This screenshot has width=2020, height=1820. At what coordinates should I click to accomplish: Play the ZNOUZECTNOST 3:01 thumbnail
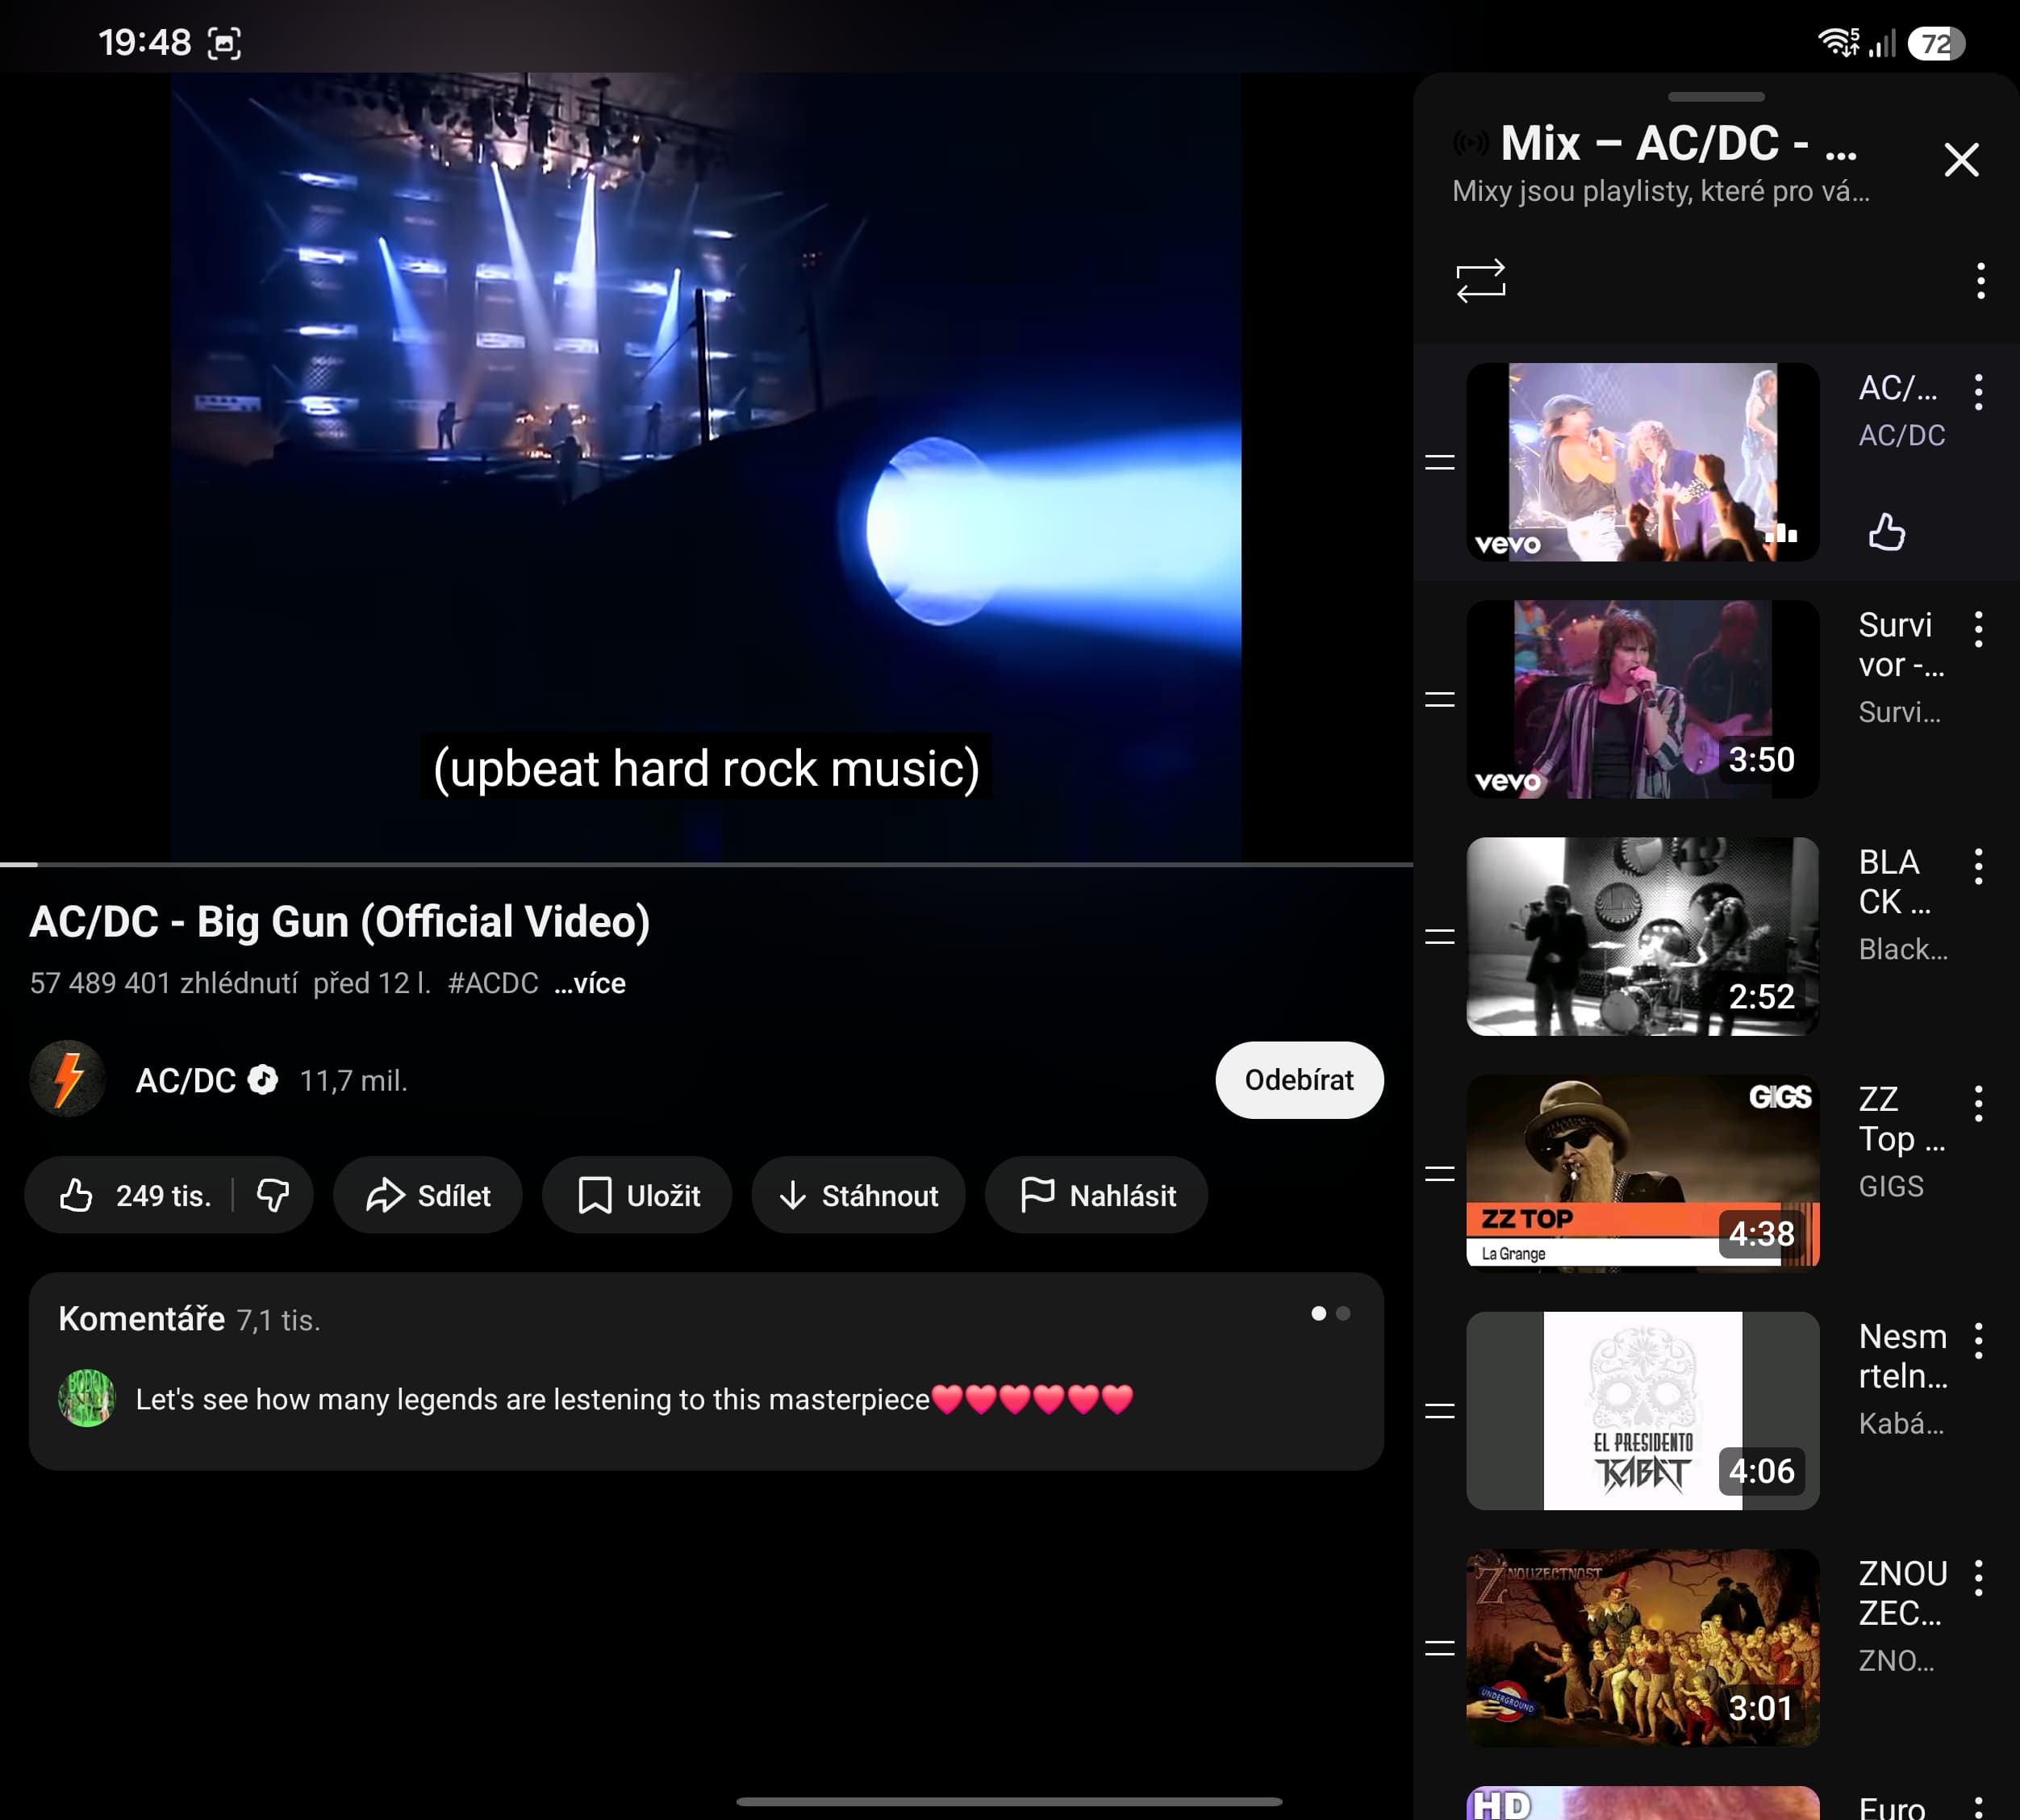pos(1642,1647)
